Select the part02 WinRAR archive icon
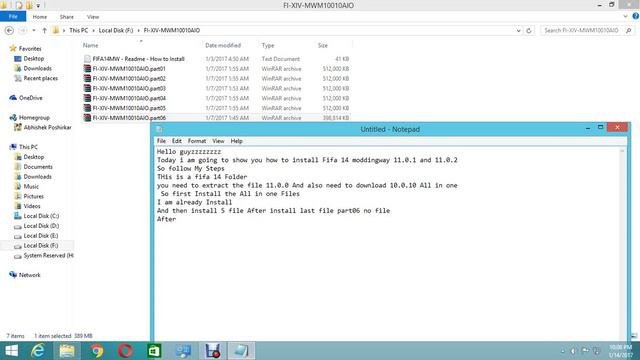Viewport: 640px width, 360px height. pyautogui.click(x=87, y=78)
